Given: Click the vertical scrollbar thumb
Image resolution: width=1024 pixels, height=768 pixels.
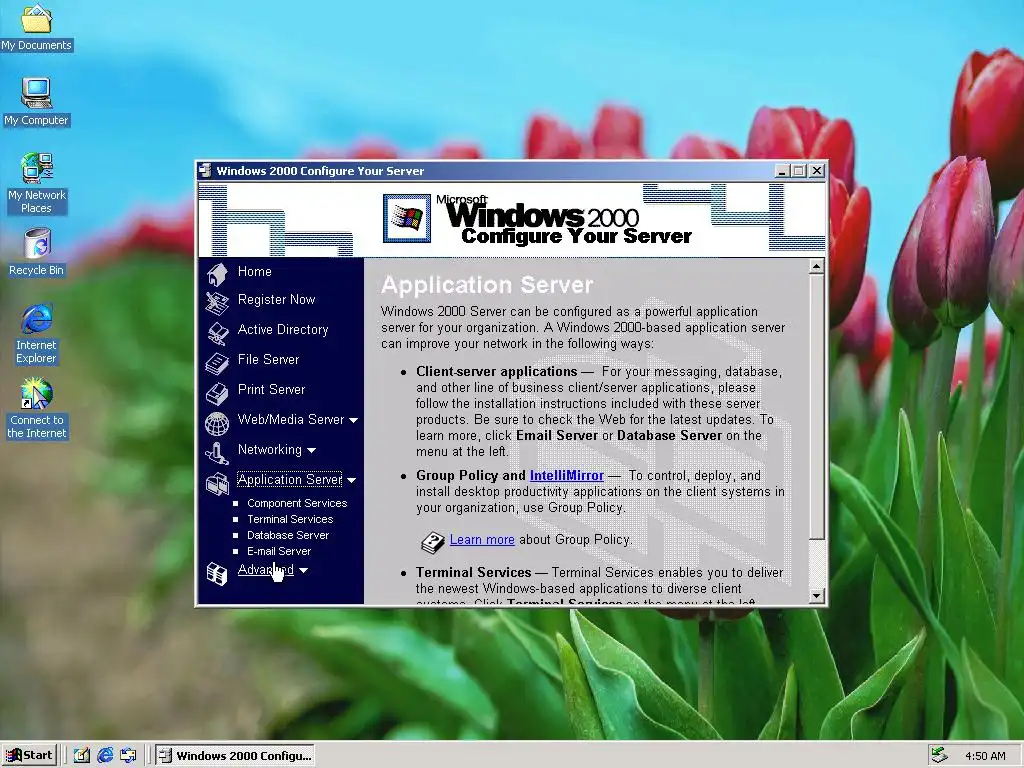Looking at the screenshot, I should 816,407.
